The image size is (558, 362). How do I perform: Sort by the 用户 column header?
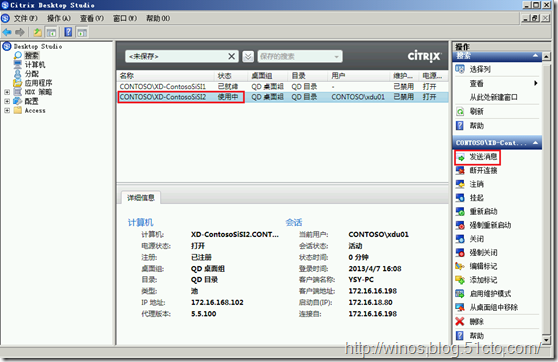(x=359, y=76)
